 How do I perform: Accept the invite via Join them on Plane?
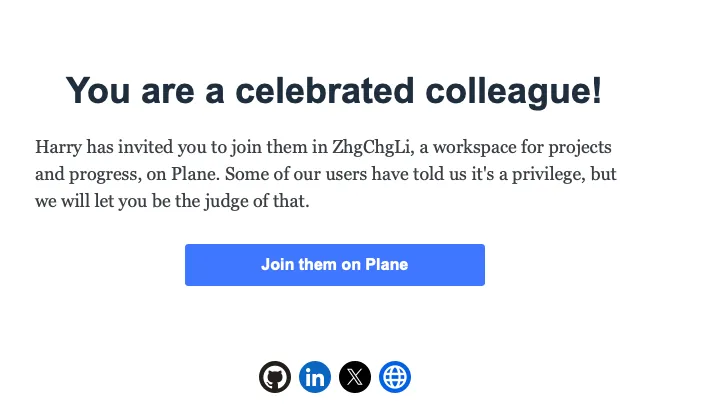pos(334,265)
